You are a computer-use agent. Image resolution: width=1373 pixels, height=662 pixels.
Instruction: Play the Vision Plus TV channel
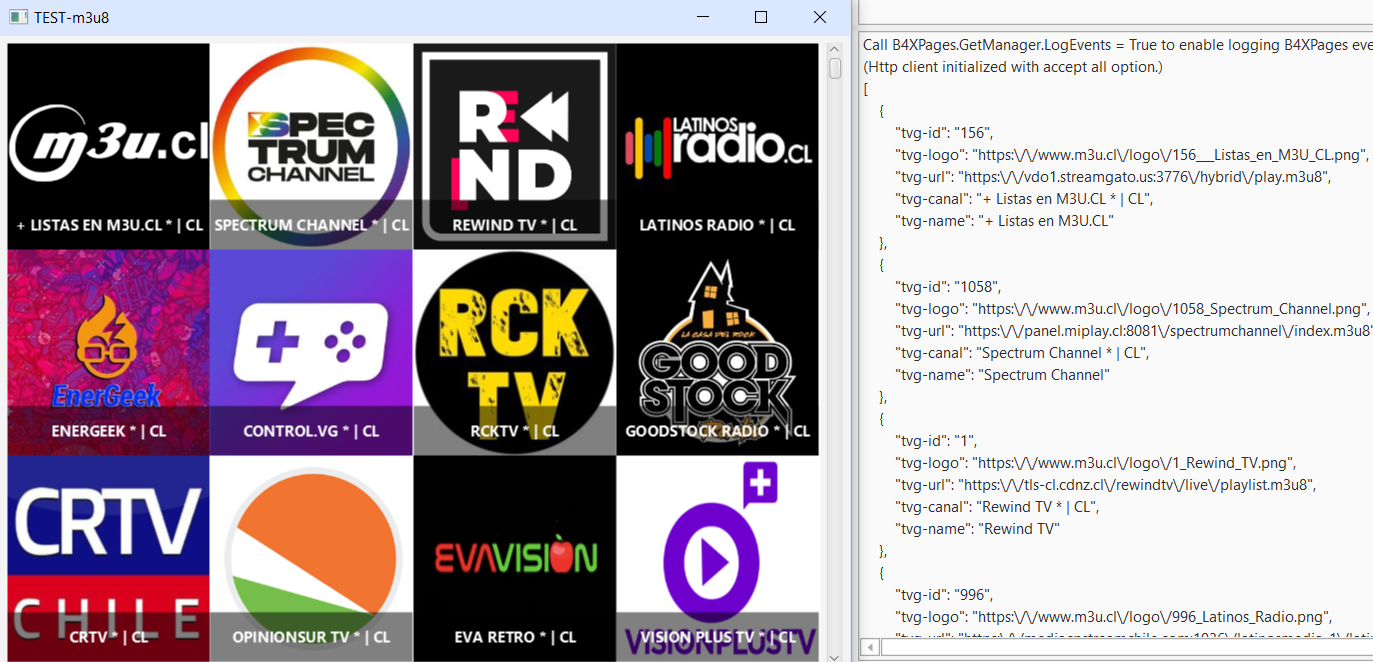pos(717,557)
